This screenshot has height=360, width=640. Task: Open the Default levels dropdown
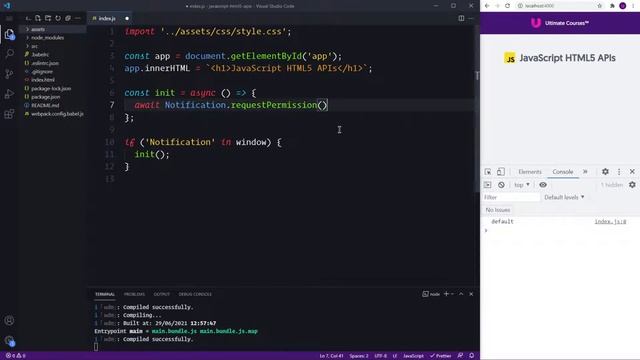[x=564, y=197]
